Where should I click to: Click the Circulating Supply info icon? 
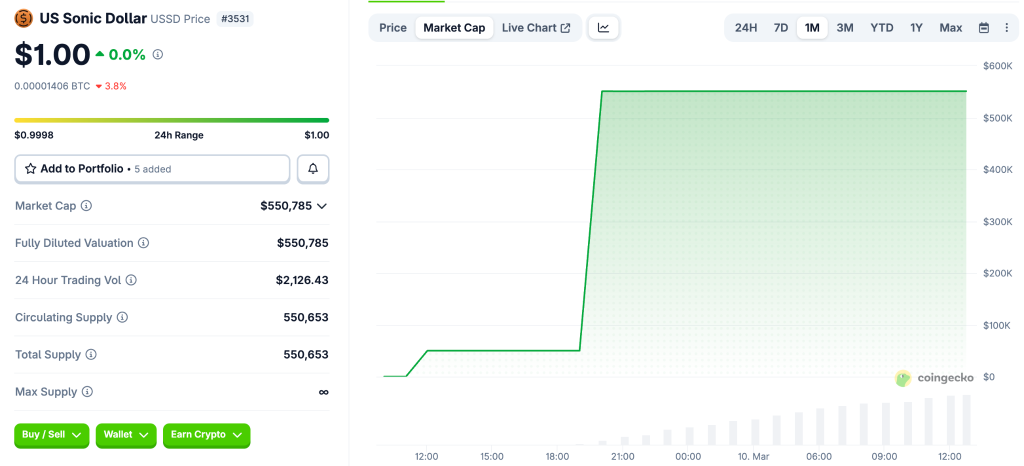click(x=122, y=318)
